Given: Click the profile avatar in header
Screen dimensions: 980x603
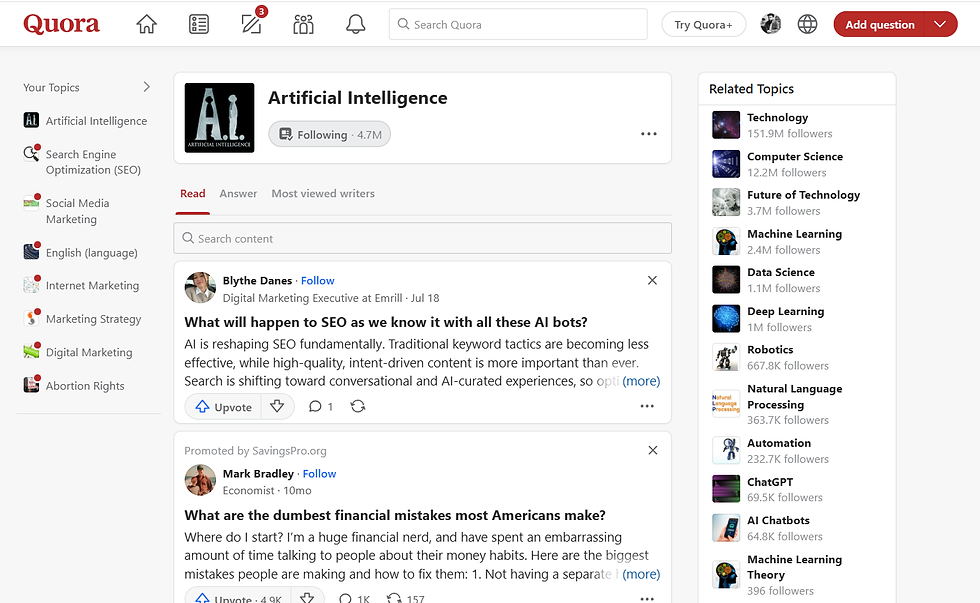Looking at the screenshot, I should click(771, 24).
